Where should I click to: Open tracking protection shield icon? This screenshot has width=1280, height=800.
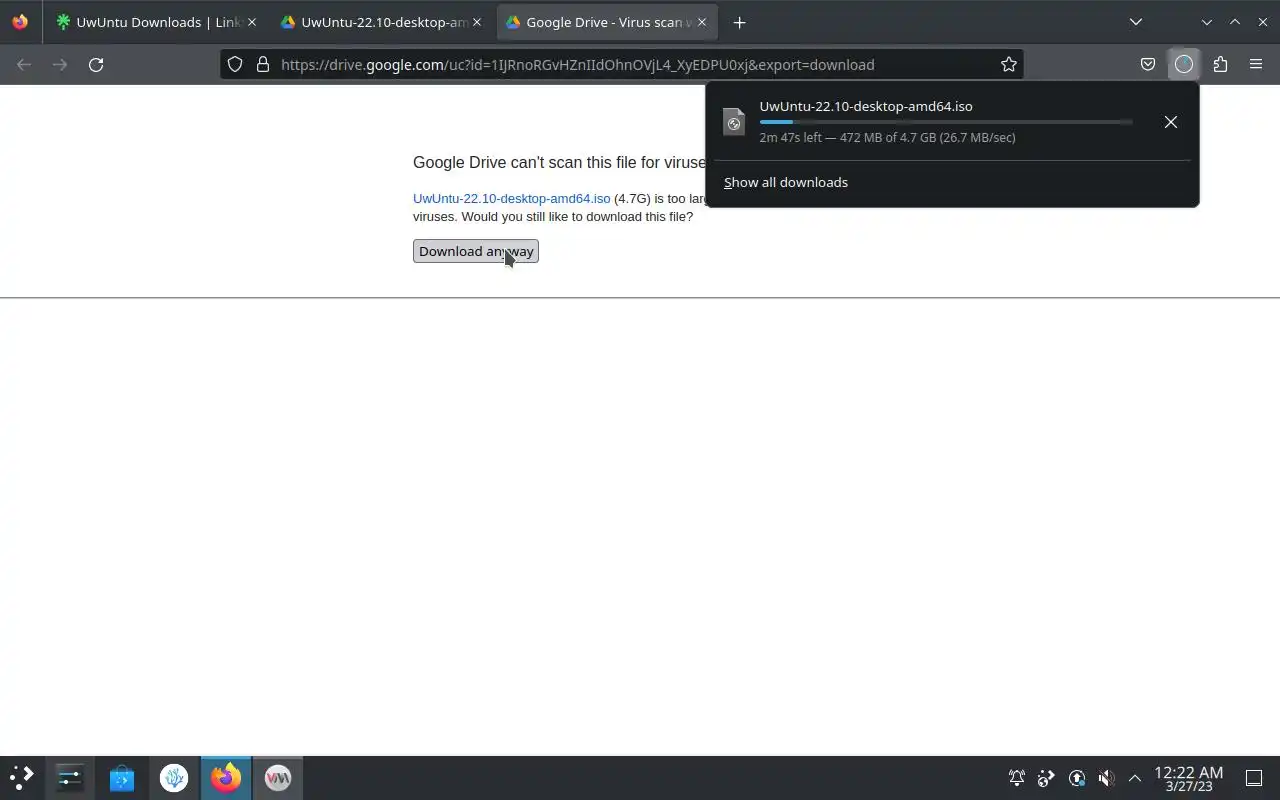click(235, 64)
